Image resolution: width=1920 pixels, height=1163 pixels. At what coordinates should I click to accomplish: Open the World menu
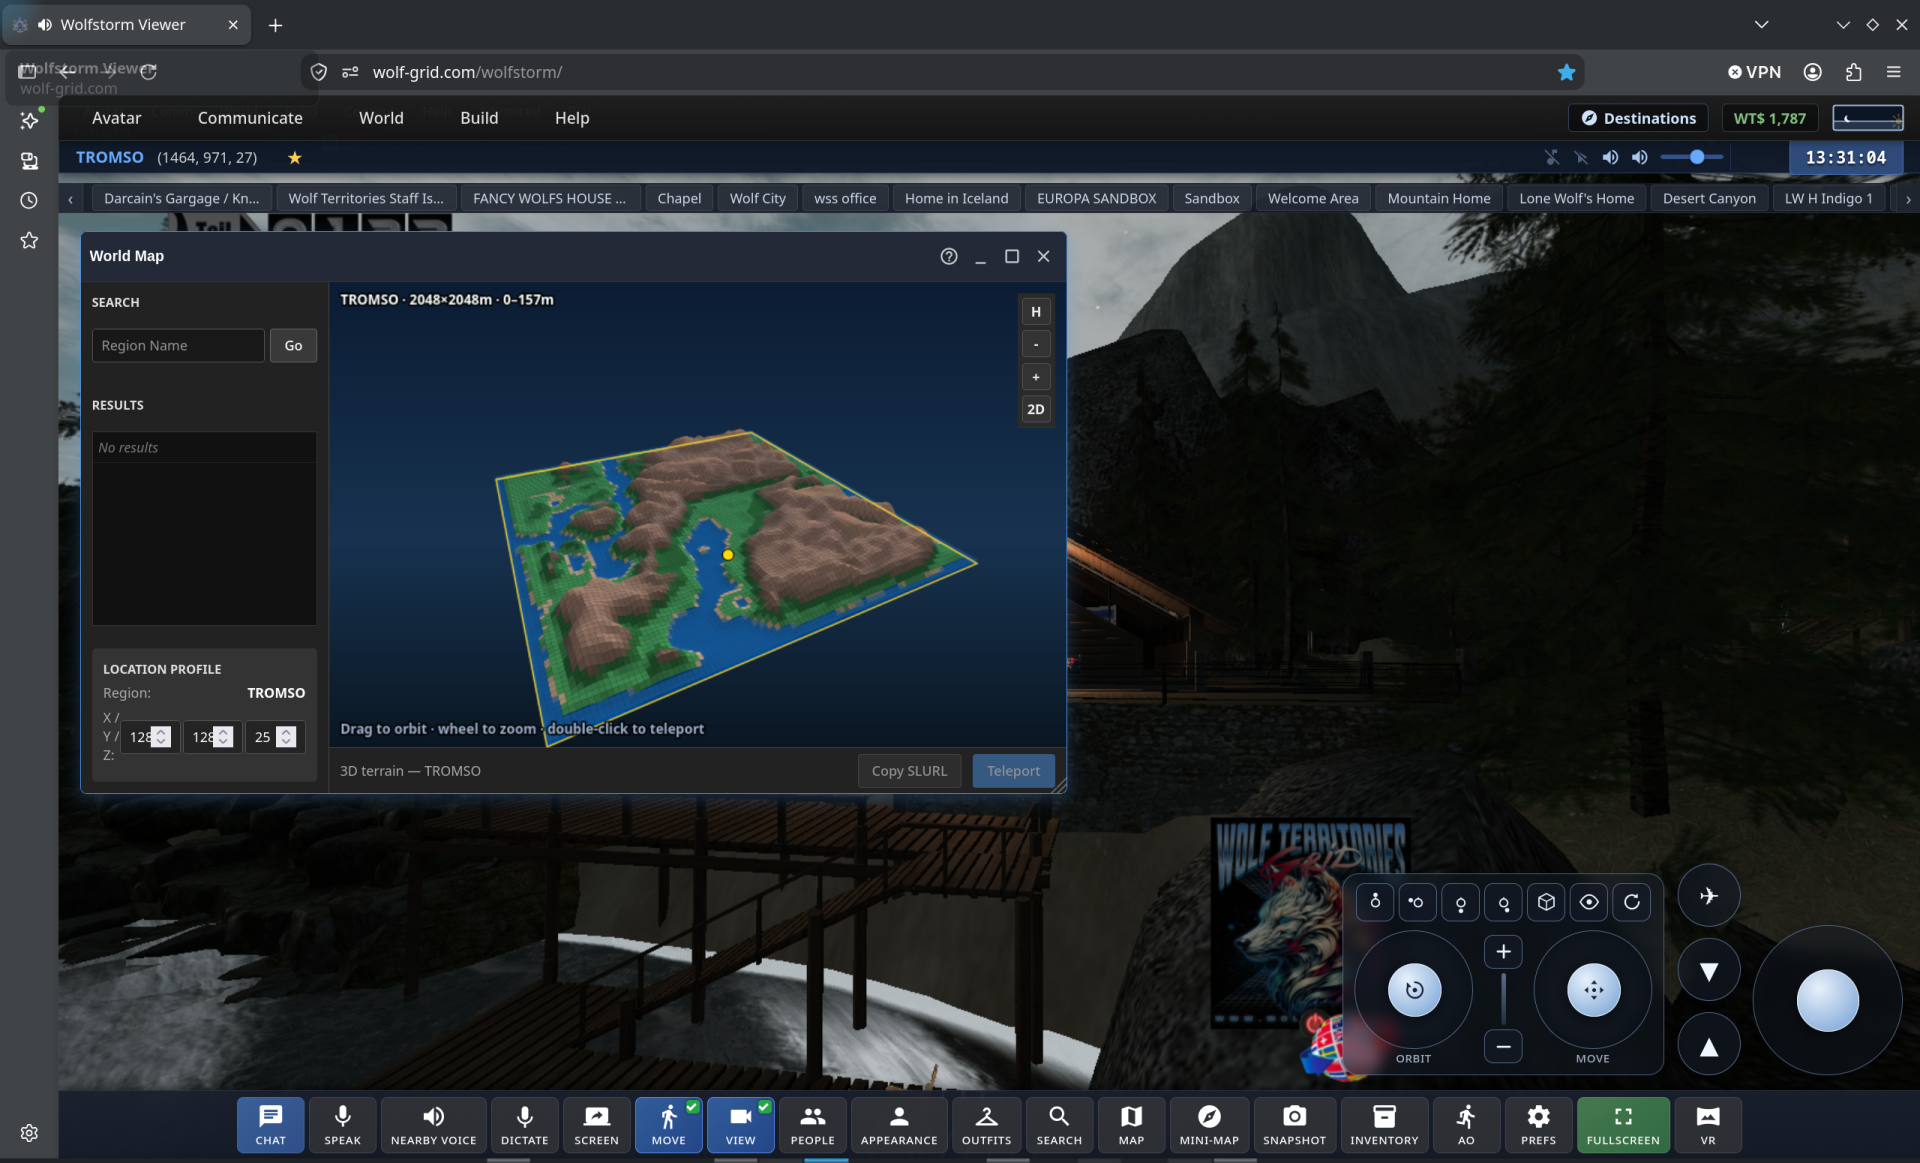coord(381,118)
